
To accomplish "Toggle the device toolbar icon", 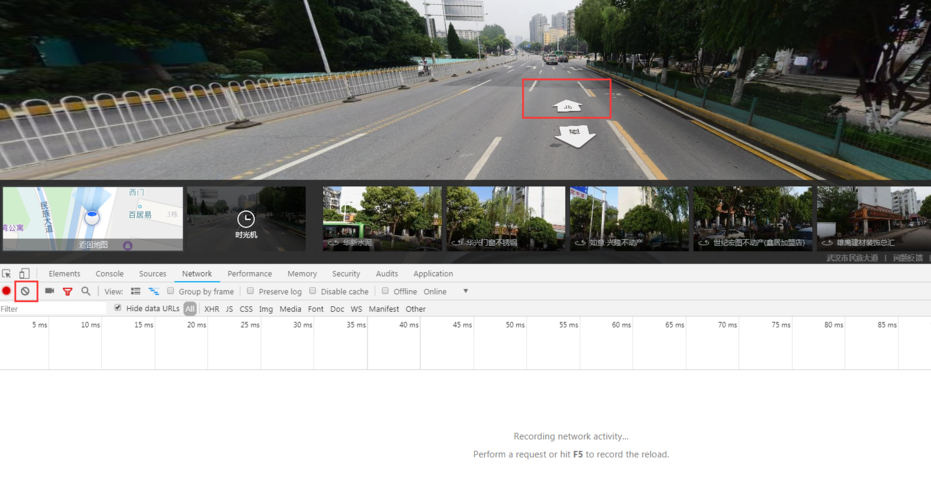I will (24, 274).
